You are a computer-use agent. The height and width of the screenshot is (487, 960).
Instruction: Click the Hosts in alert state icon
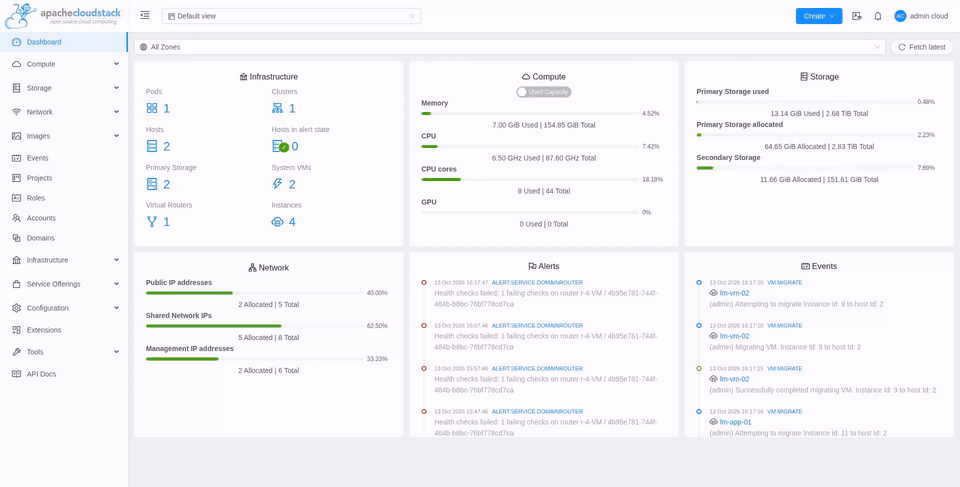pos(279,146)
